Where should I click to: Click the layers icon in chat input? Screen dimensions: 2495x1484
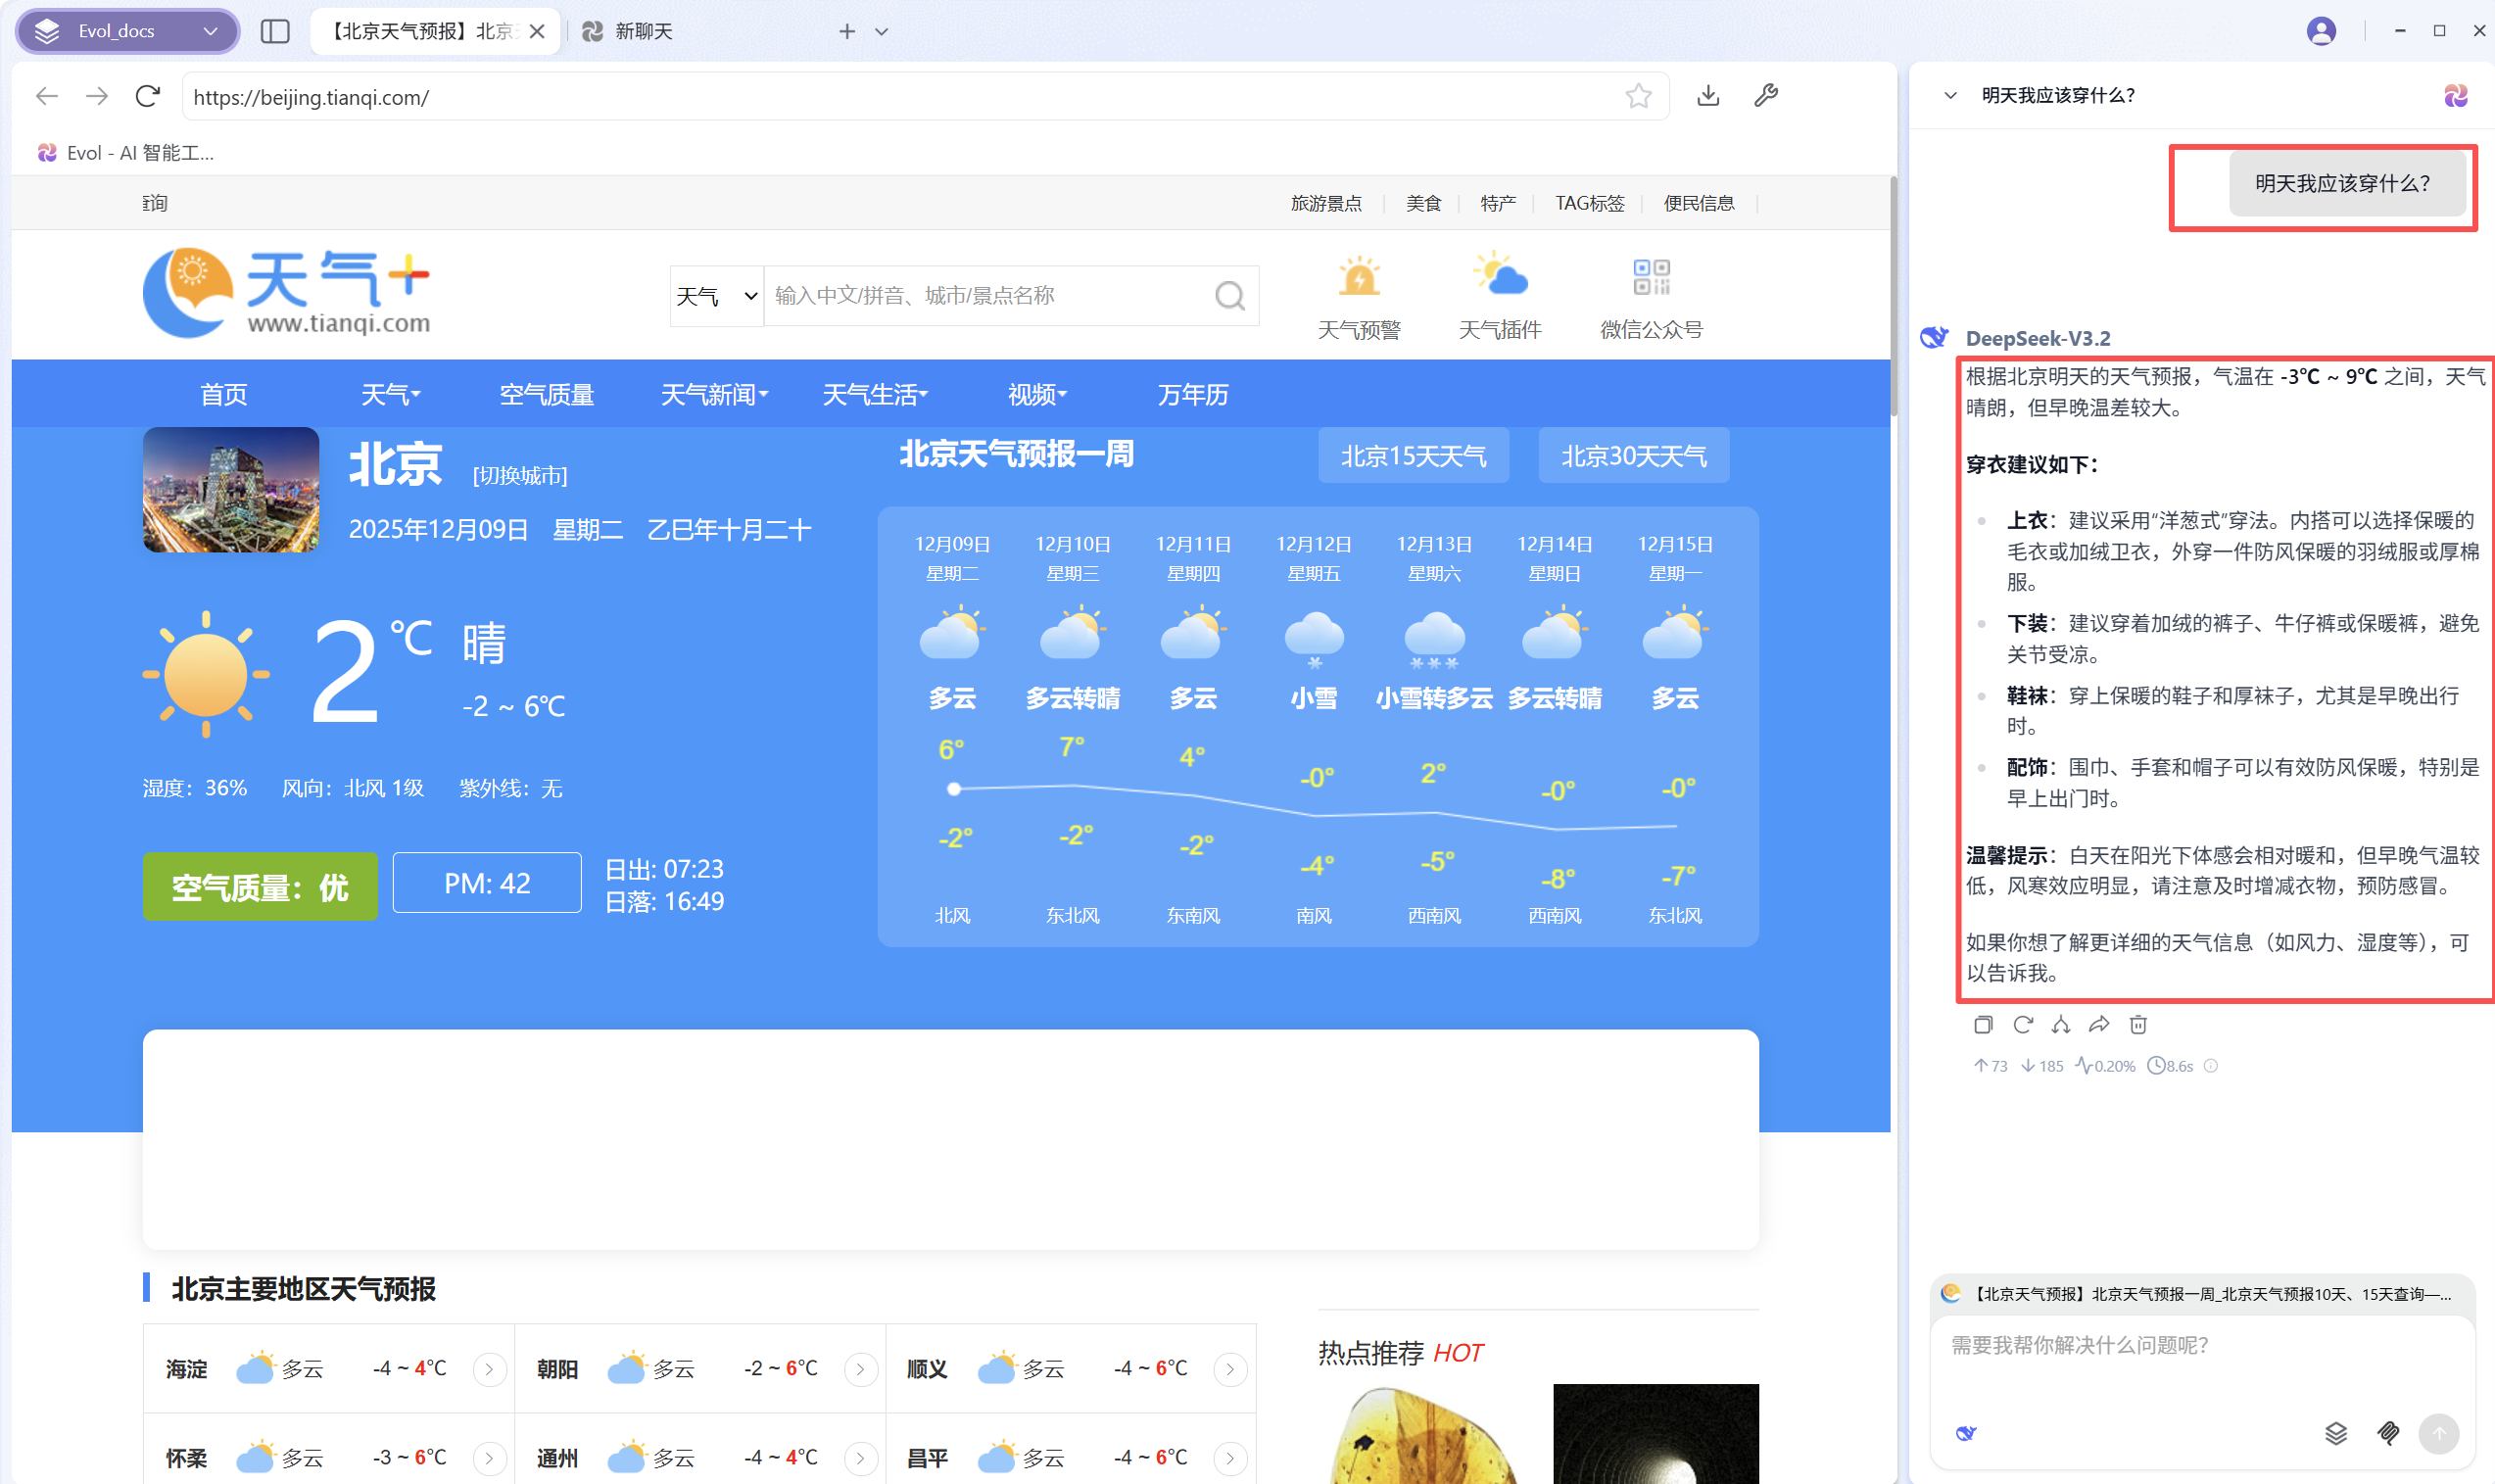2336,1433
